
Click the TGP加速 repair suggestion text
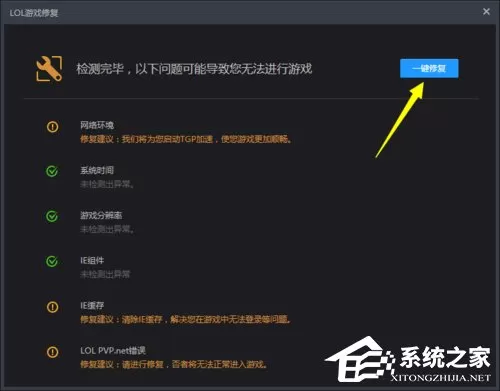point(186,139)
